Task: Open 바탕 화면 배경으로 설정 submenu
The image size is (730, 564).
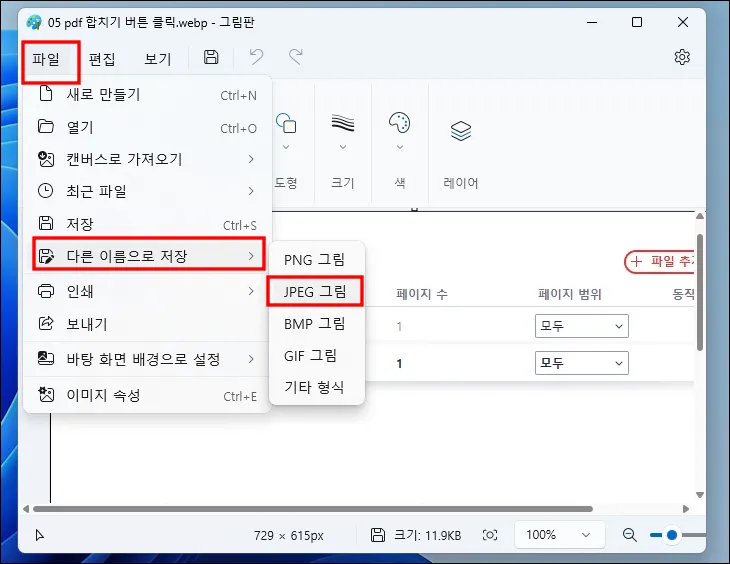Action: pyautogui.click(x=147, y=359)
